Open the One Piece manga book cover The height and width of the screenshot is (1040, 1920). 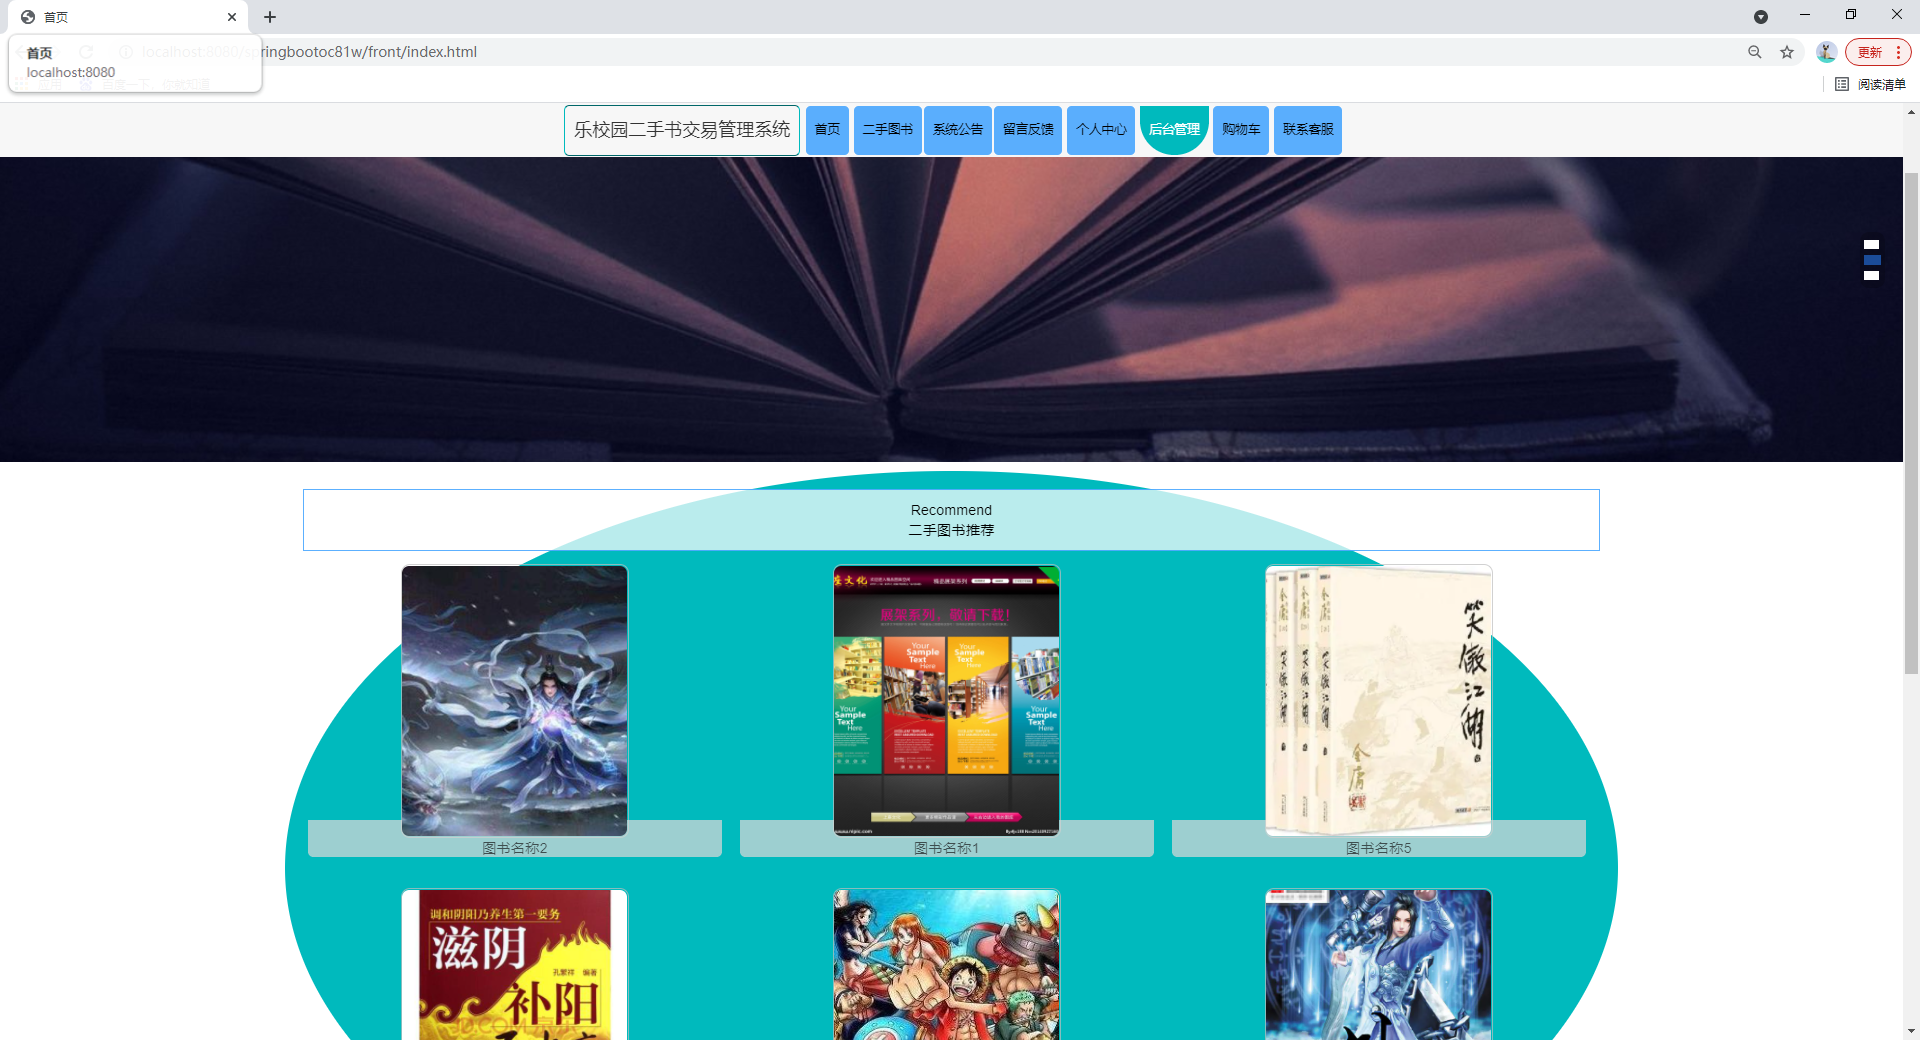click(x=947, y=964)
